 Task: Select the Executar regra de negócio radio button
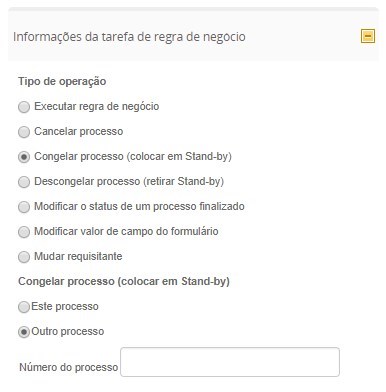(x=24, y=107)
